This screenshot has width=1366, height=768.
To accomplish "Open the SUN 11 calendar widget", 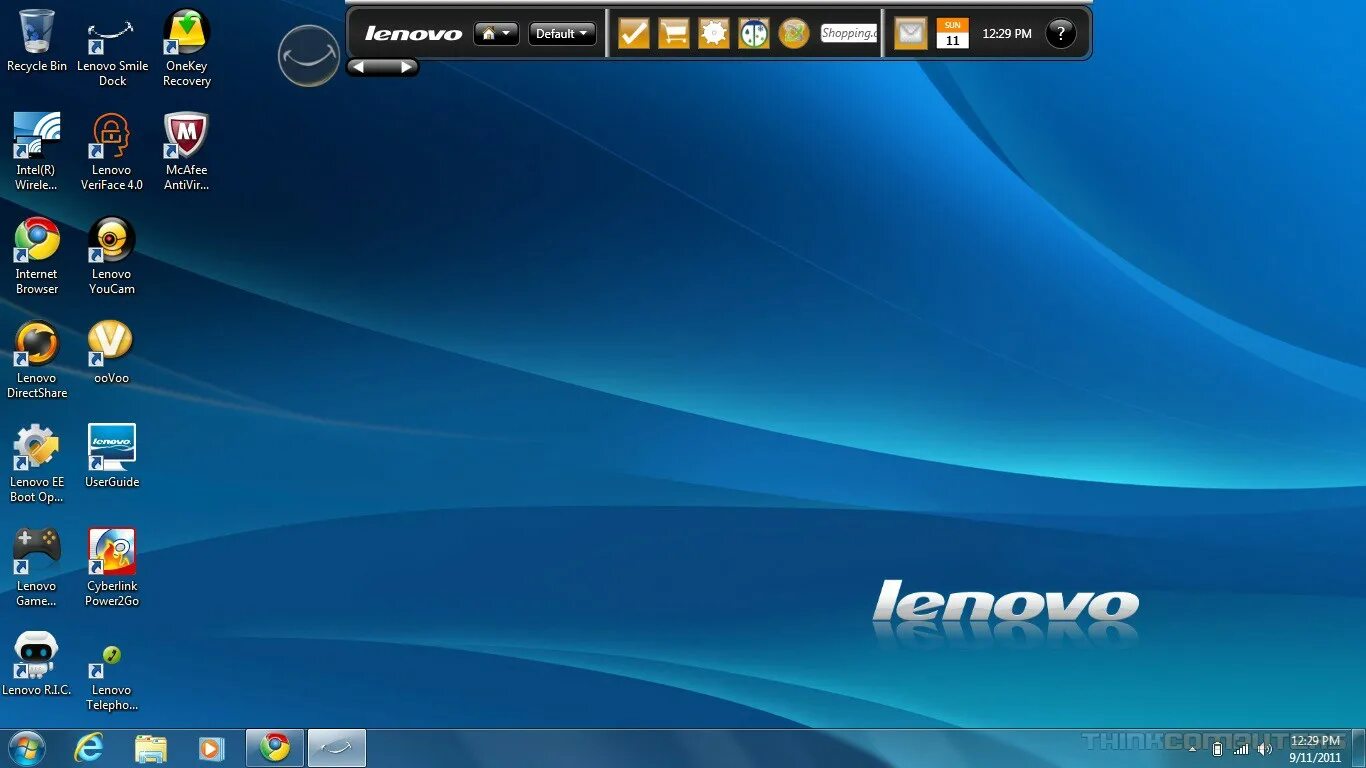I will (953, 33).
